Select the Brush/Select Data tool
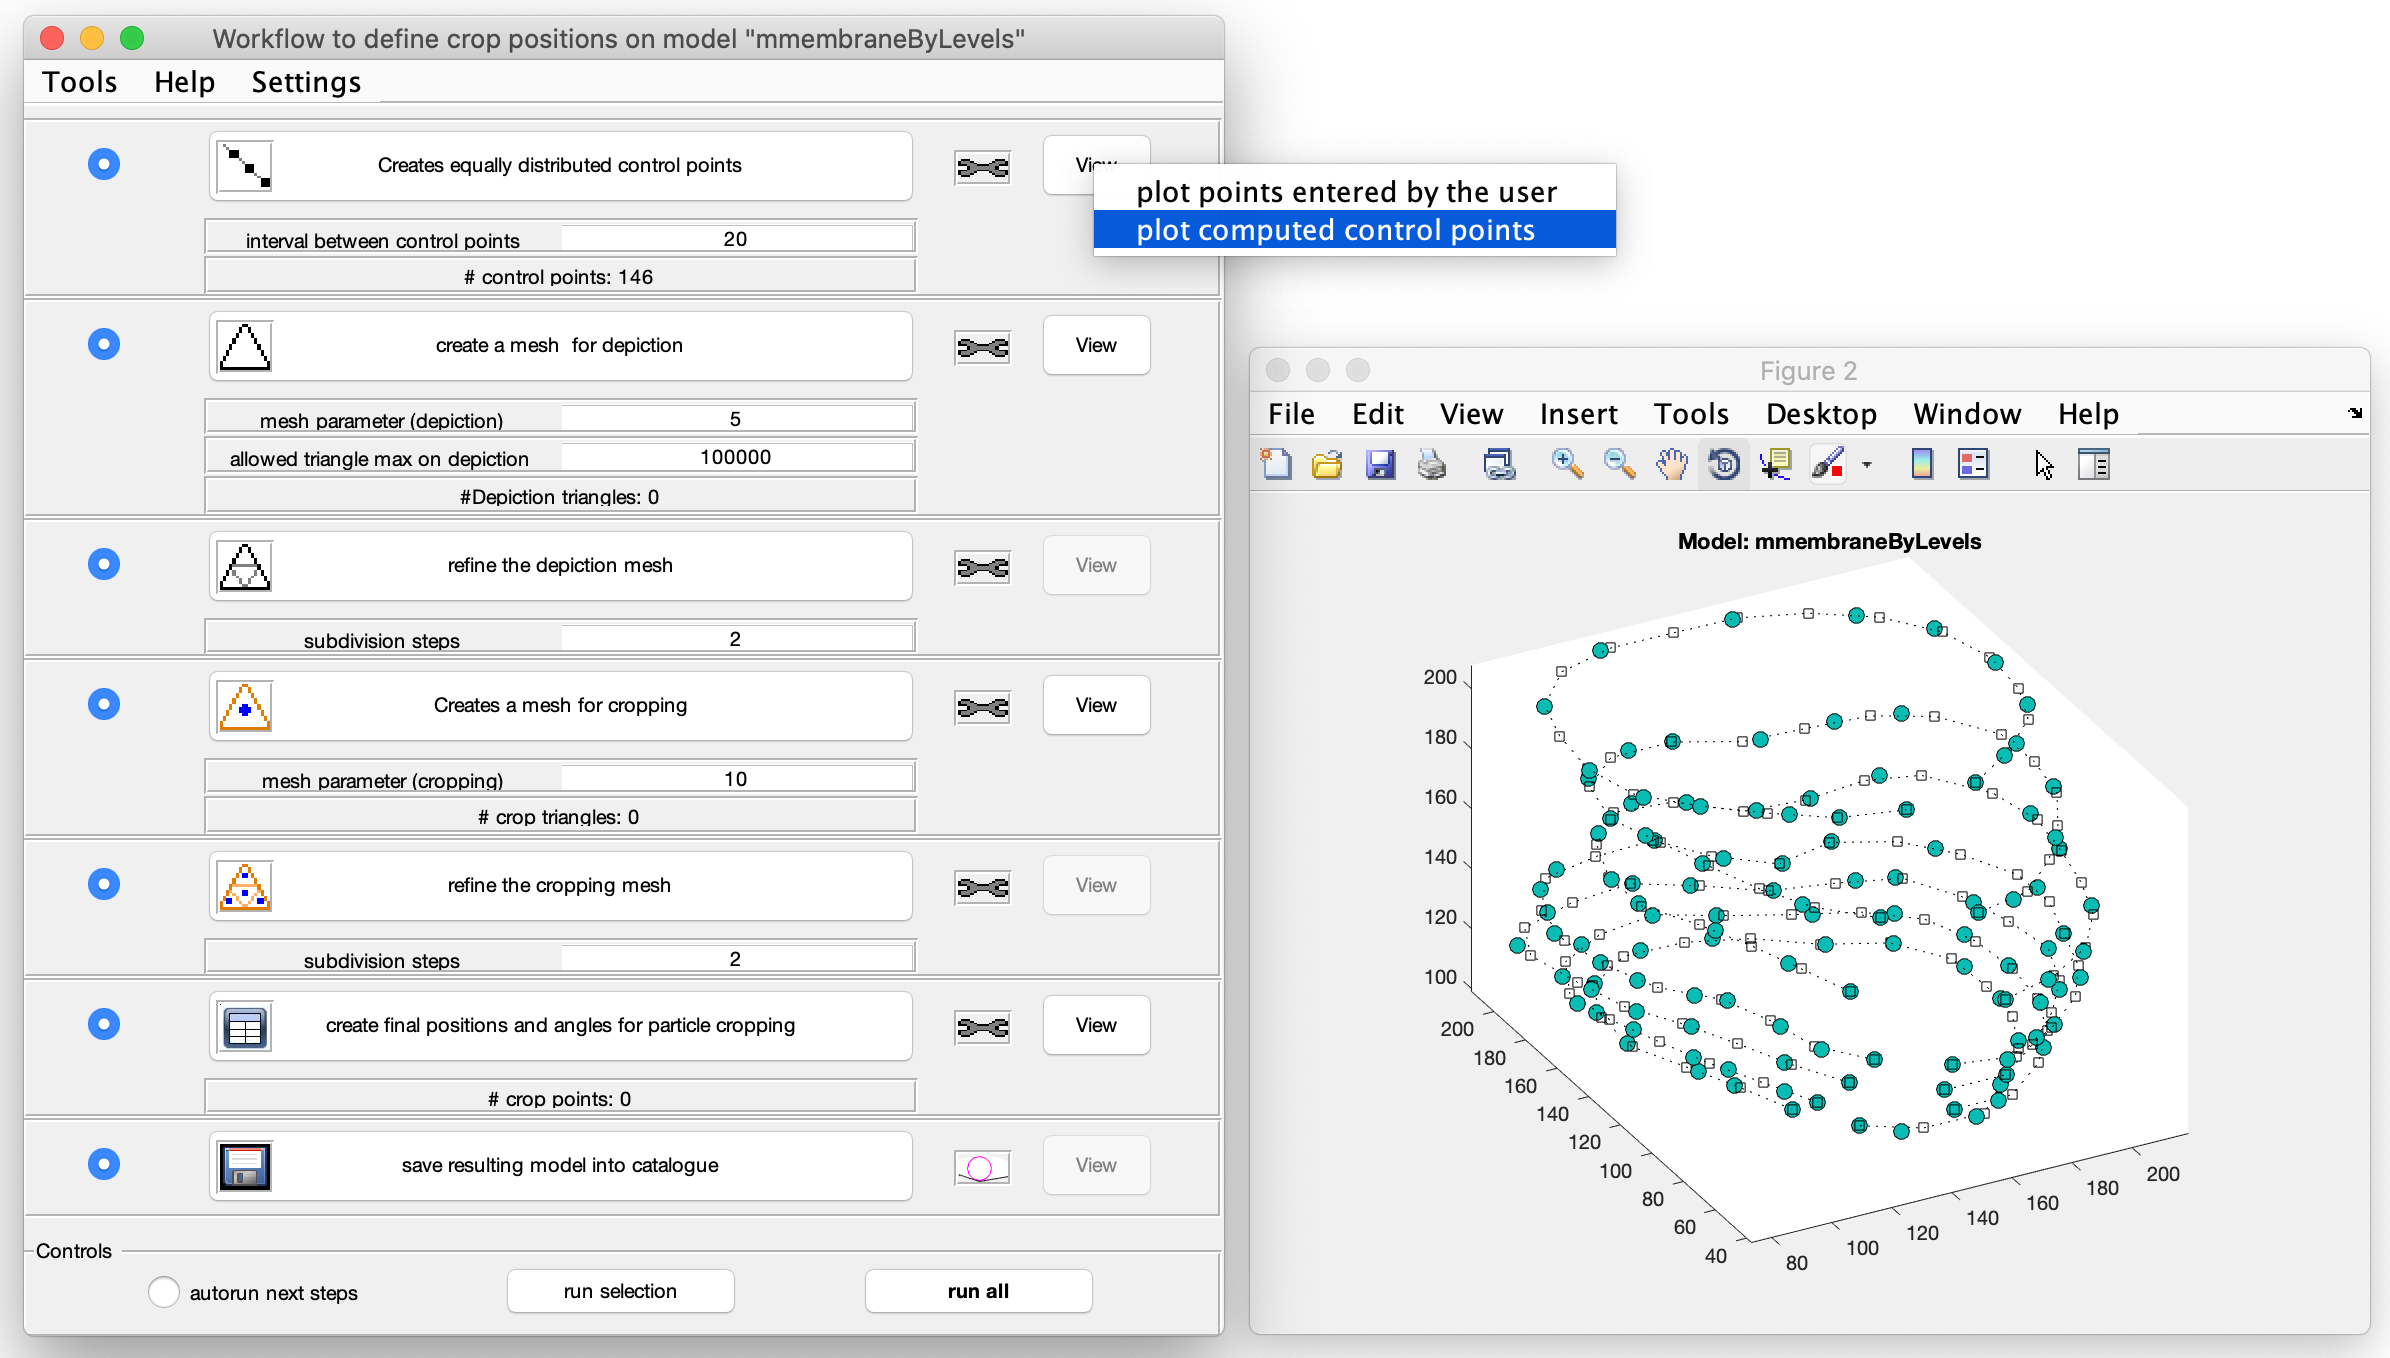 click(x=1828, y=465)
